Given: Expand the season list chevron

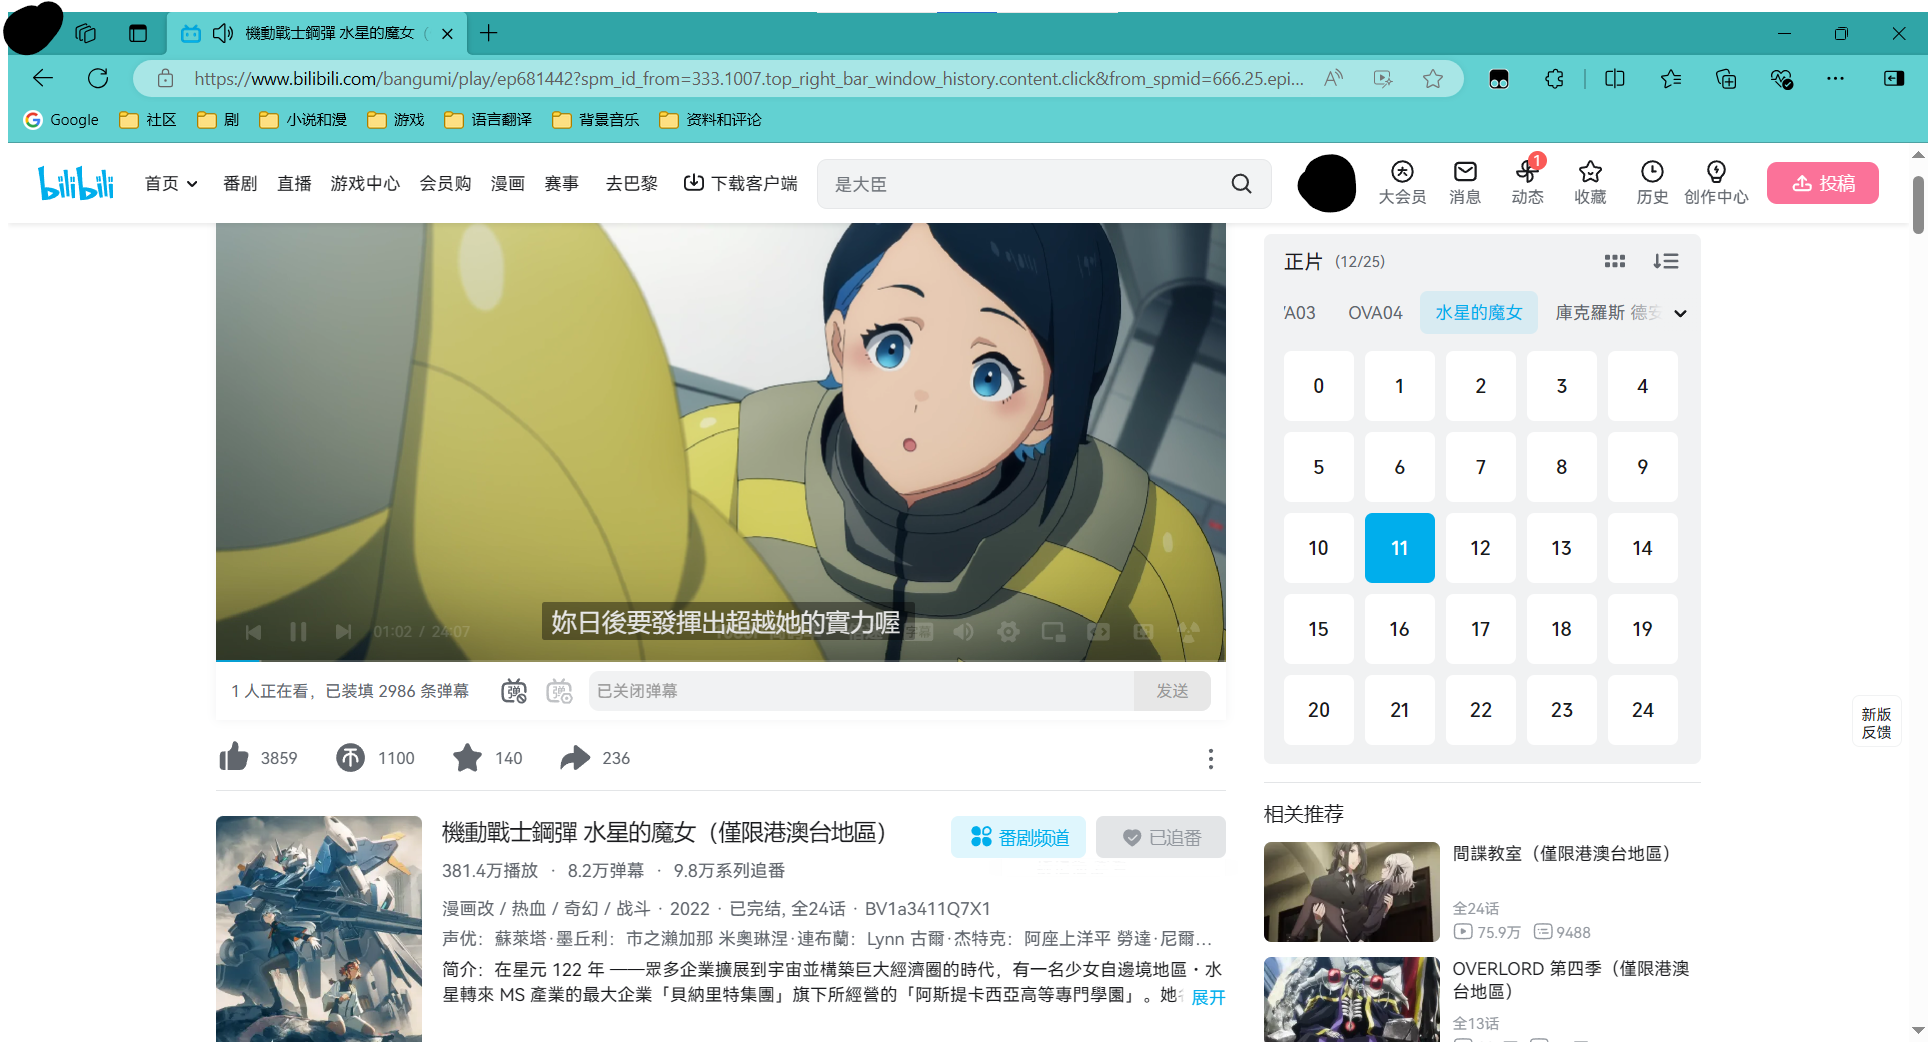Looking at the screenshot, I should click(x=1680, y=313).
